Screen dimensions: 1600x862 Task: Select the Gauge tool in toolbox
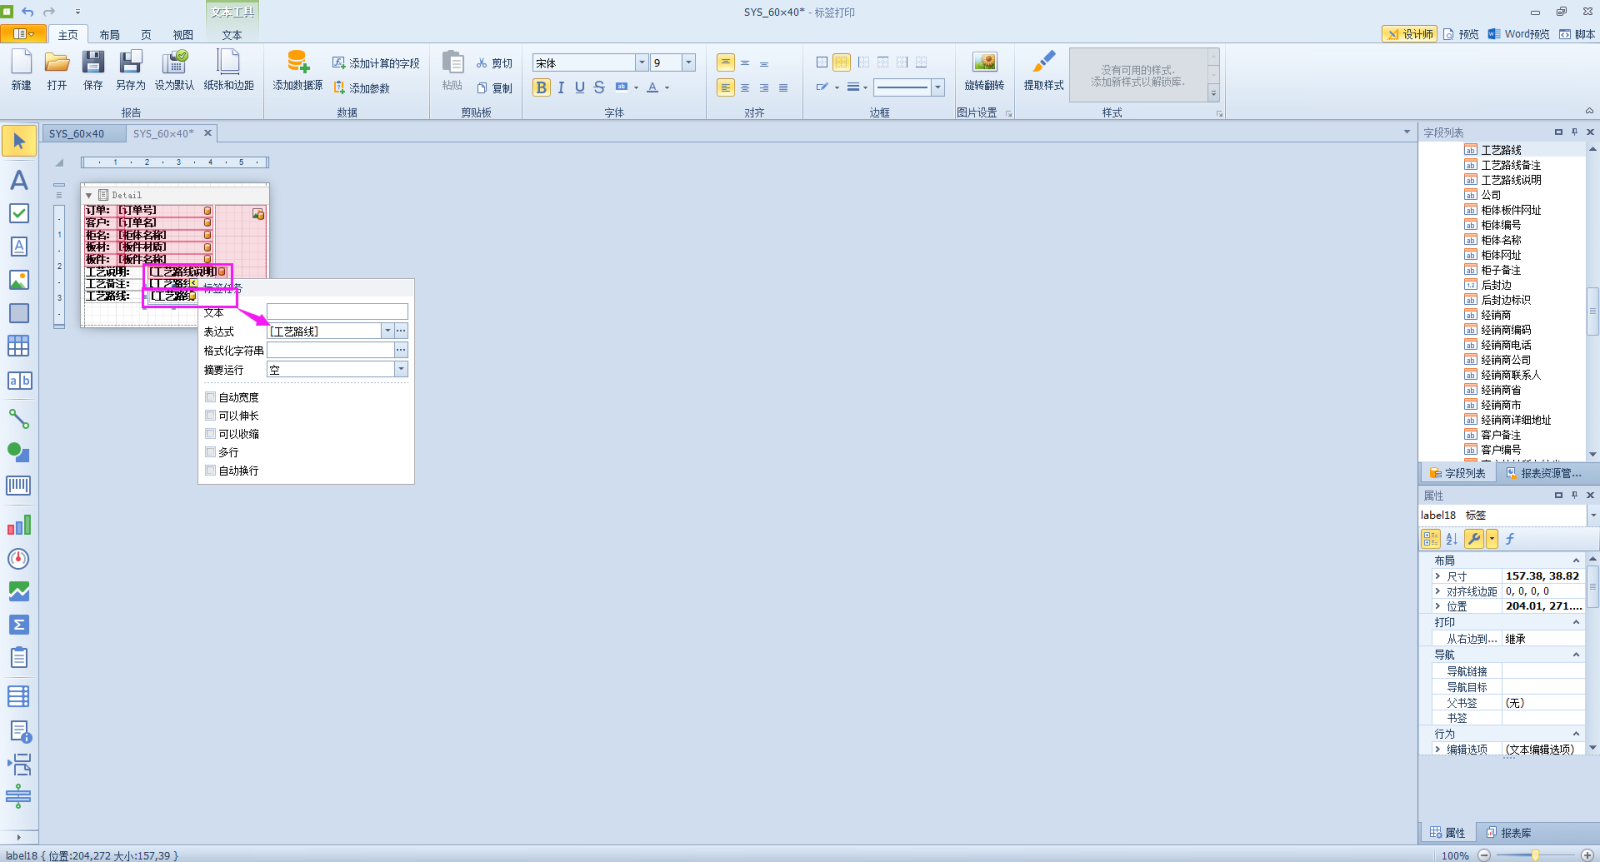tap(19, 559)
